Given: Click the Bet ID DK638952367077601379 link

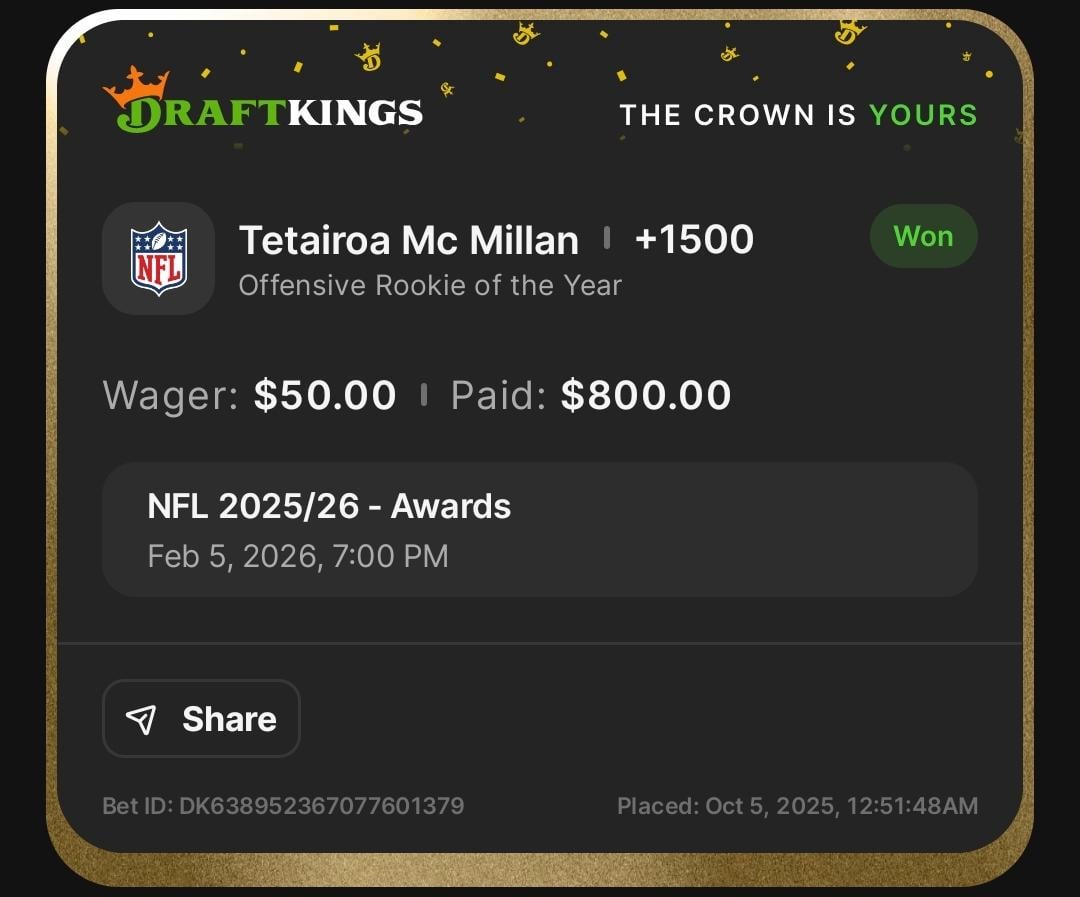Looking at the screenshot, I should click(284, 804).
